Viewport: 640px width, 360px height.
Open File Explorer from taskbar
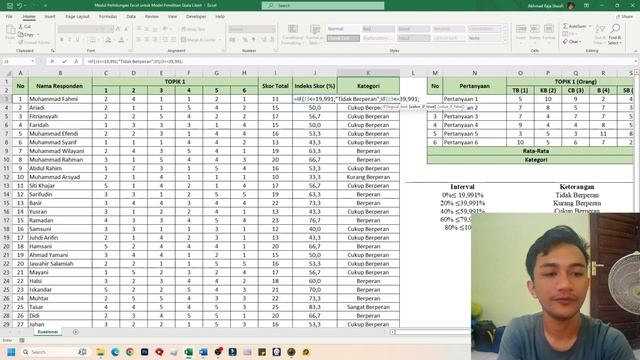point(100,352)
